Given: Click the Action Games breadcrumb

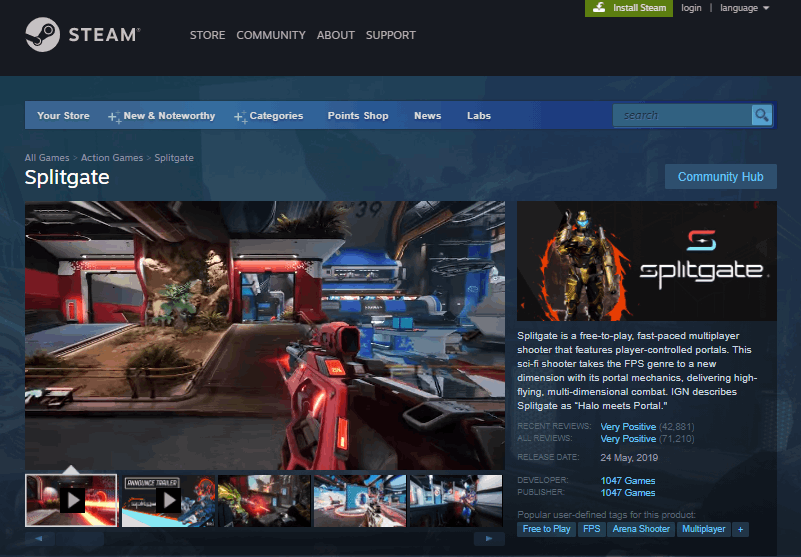Looking at the screenshot, I should pyautogui.click(x=112, y=158).
